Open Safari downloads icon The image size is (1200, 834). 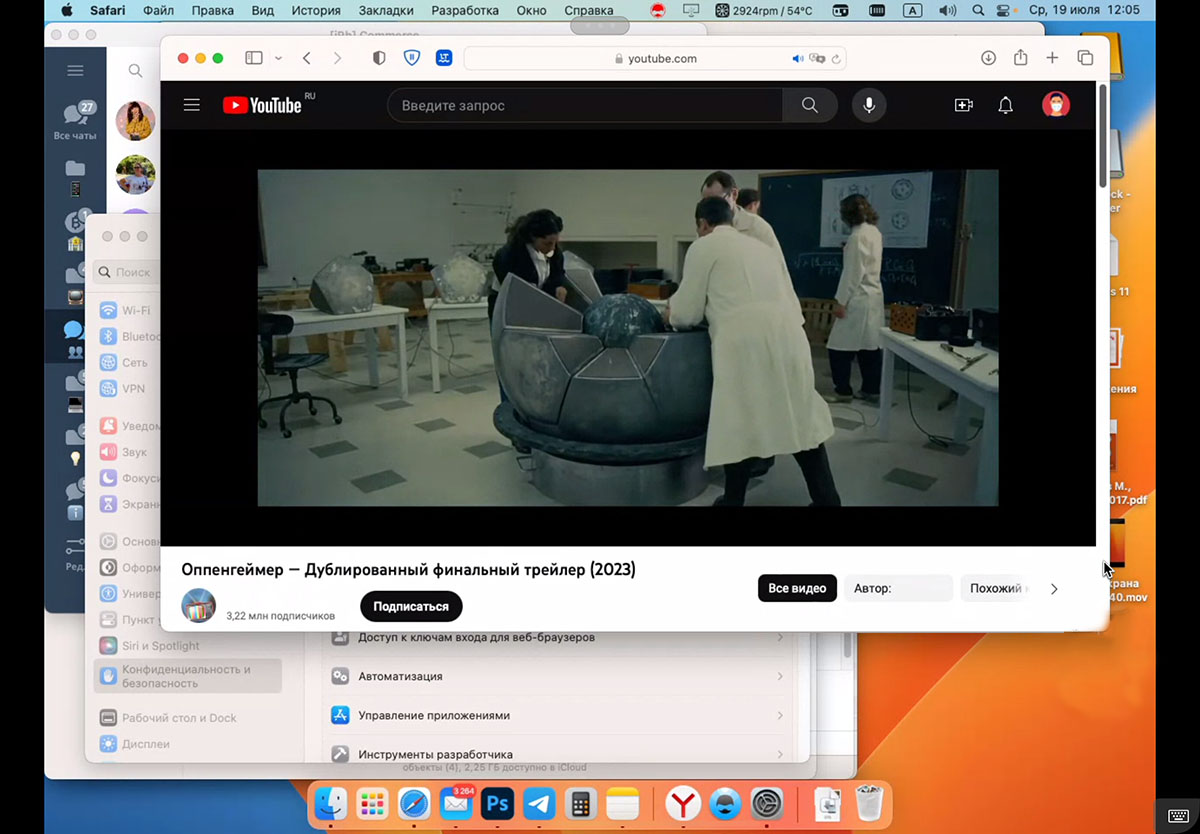988,58
